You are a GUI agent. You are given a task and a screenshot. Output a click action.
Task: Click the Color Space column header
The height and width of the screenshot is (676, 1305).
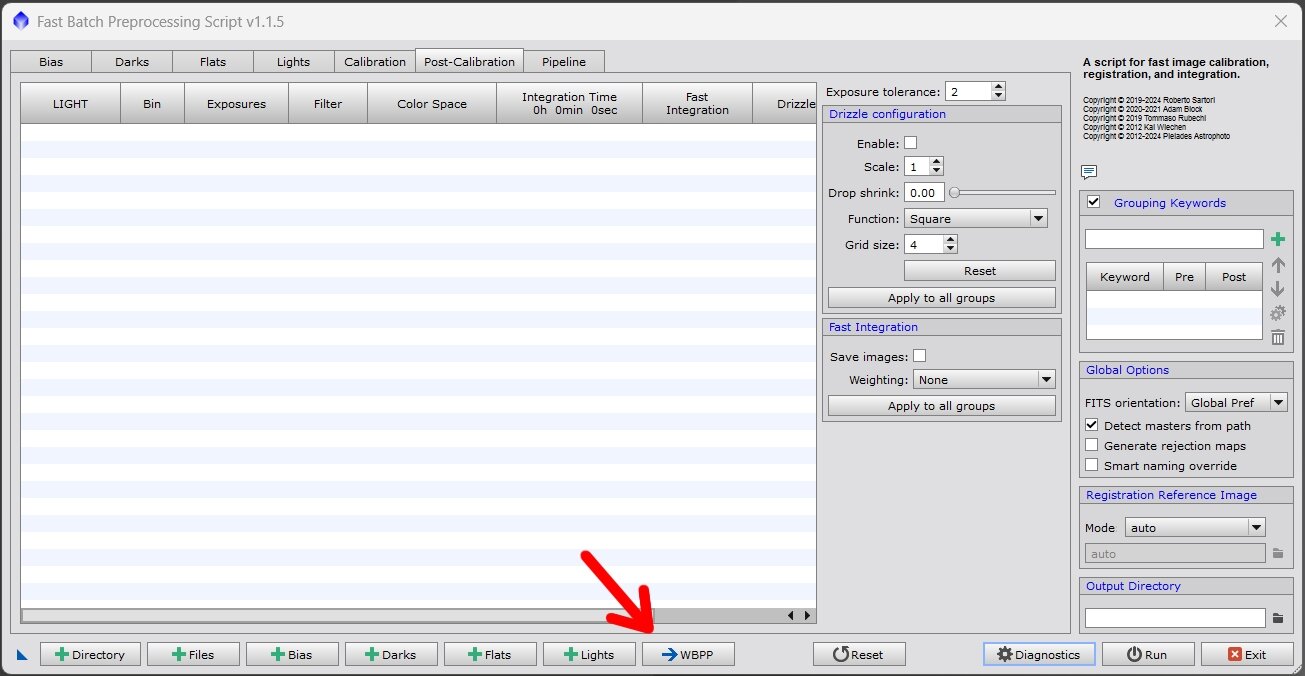(432, 103)
